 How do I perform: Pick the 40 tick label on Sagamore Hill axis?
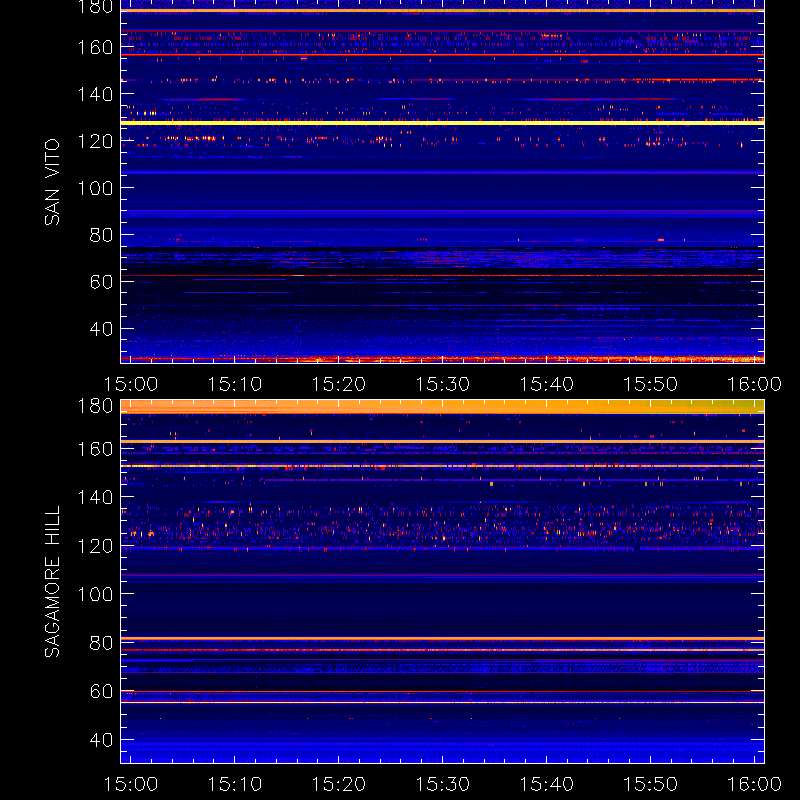click(x=101, y=740)
